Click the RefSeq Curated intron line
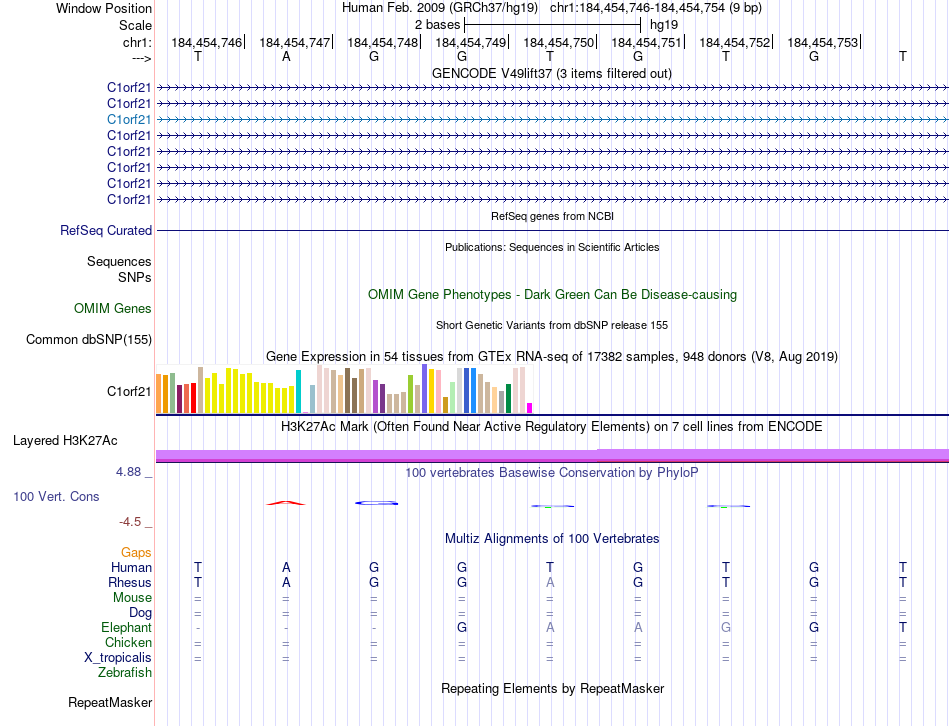The image size is (950, 726). pos(552,230)
